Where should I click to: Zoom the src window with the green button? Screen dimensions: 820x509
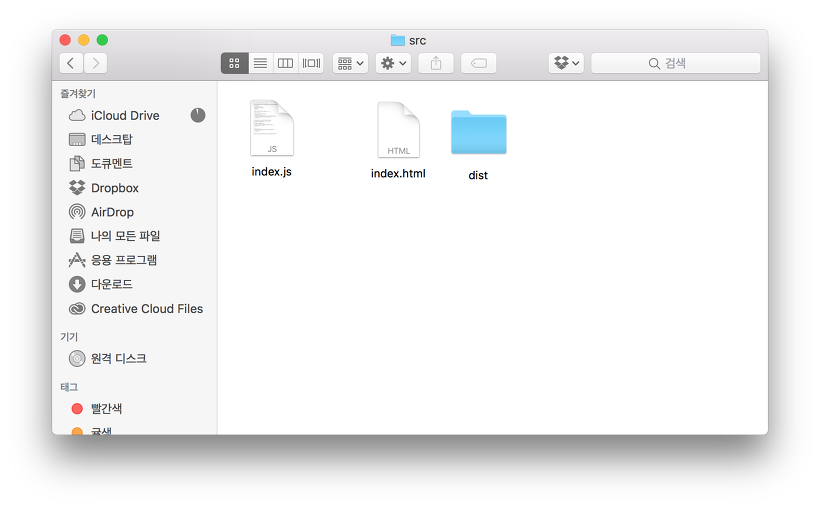click(102, 40)
